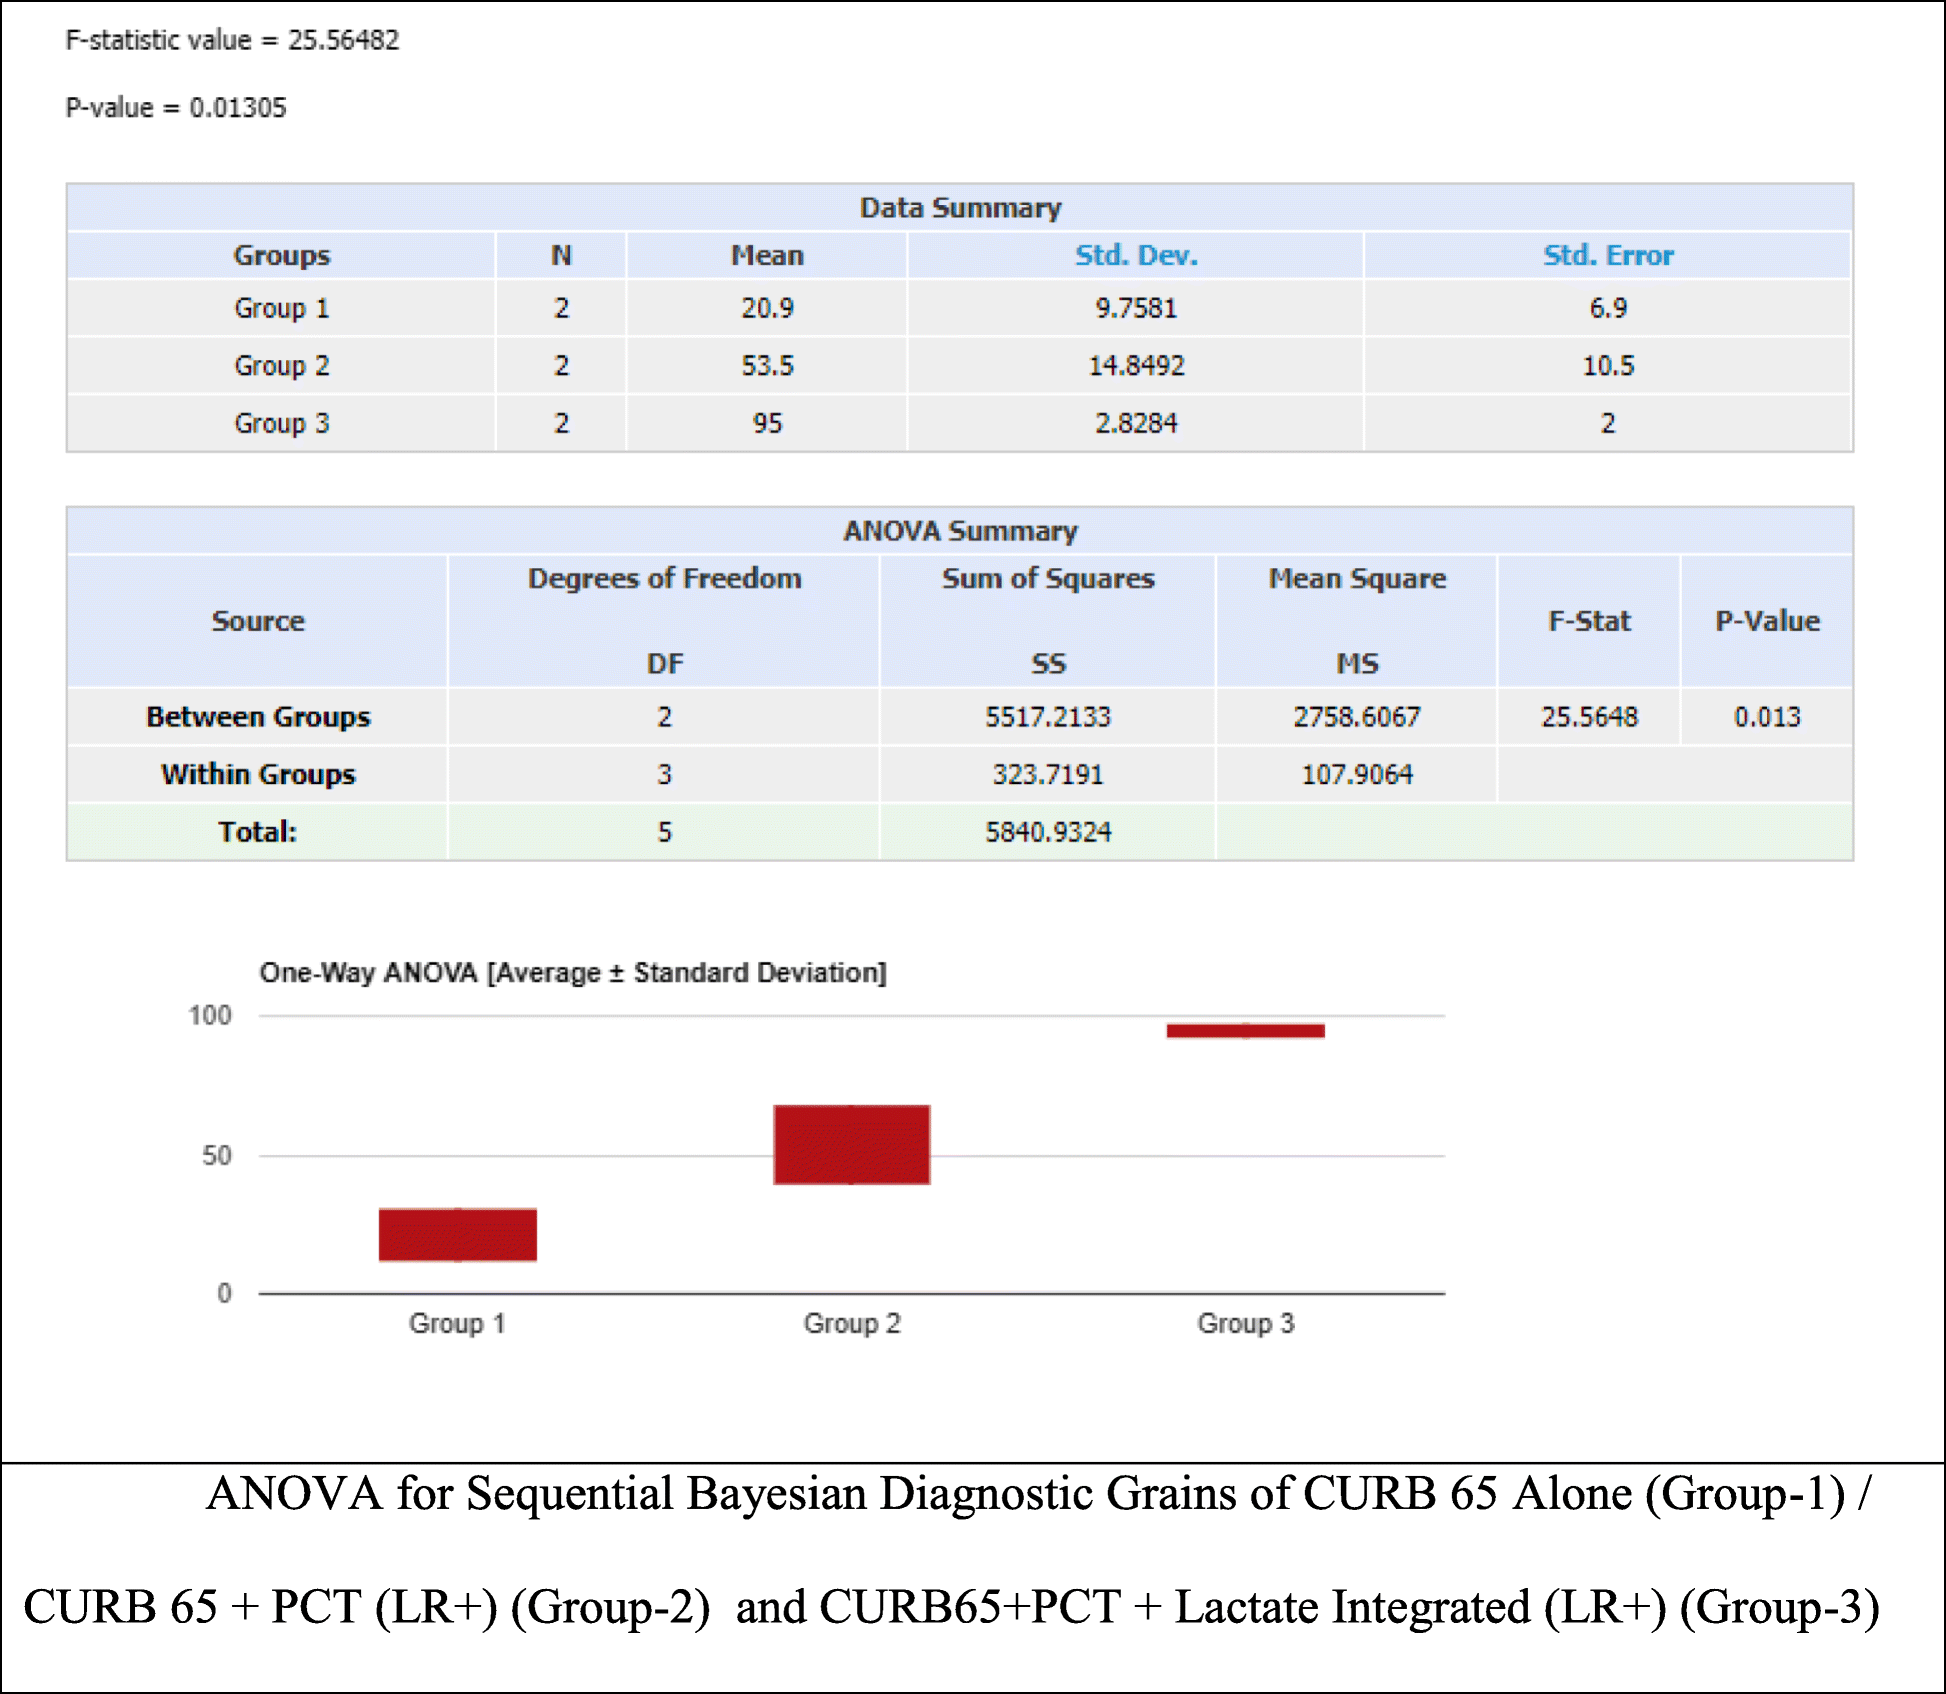Click the Group 1 red bar in chart
The image size is (1946, 1694).
tap(458, 1235)
